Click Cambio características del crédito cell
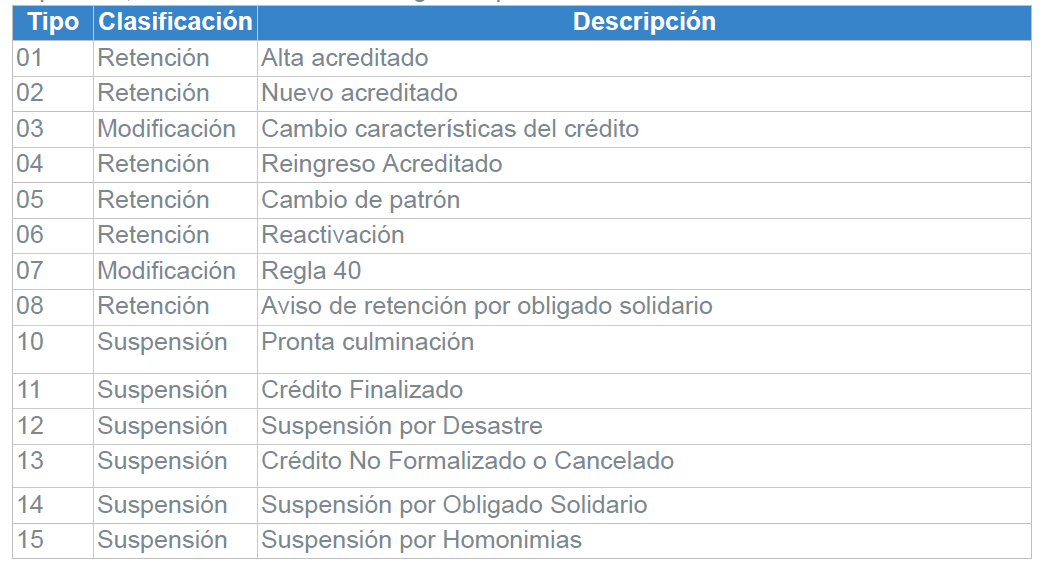This screenshot has height=566, width=1052. tap(644, 129)
